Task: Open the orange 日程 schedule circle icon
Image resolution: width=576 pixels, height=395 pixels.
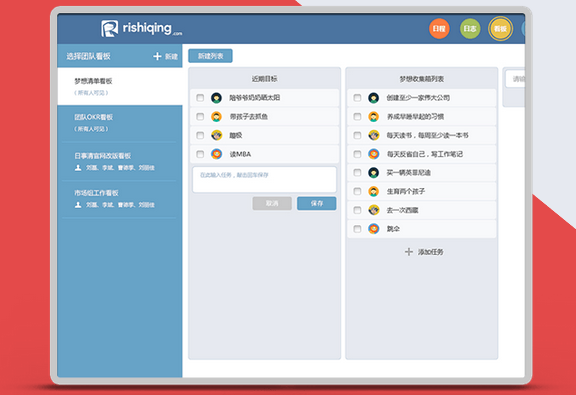Action: pos(439,29)
